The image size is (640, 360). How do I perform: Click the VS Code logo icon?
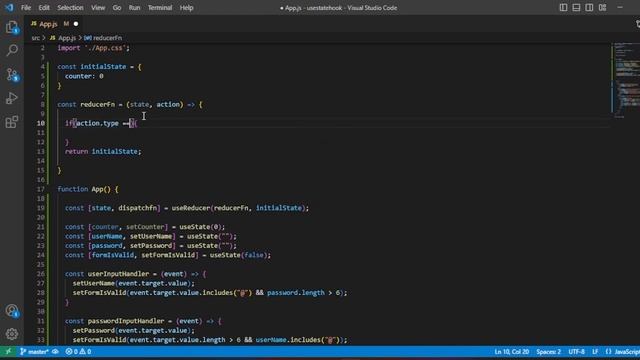point(9,7)
